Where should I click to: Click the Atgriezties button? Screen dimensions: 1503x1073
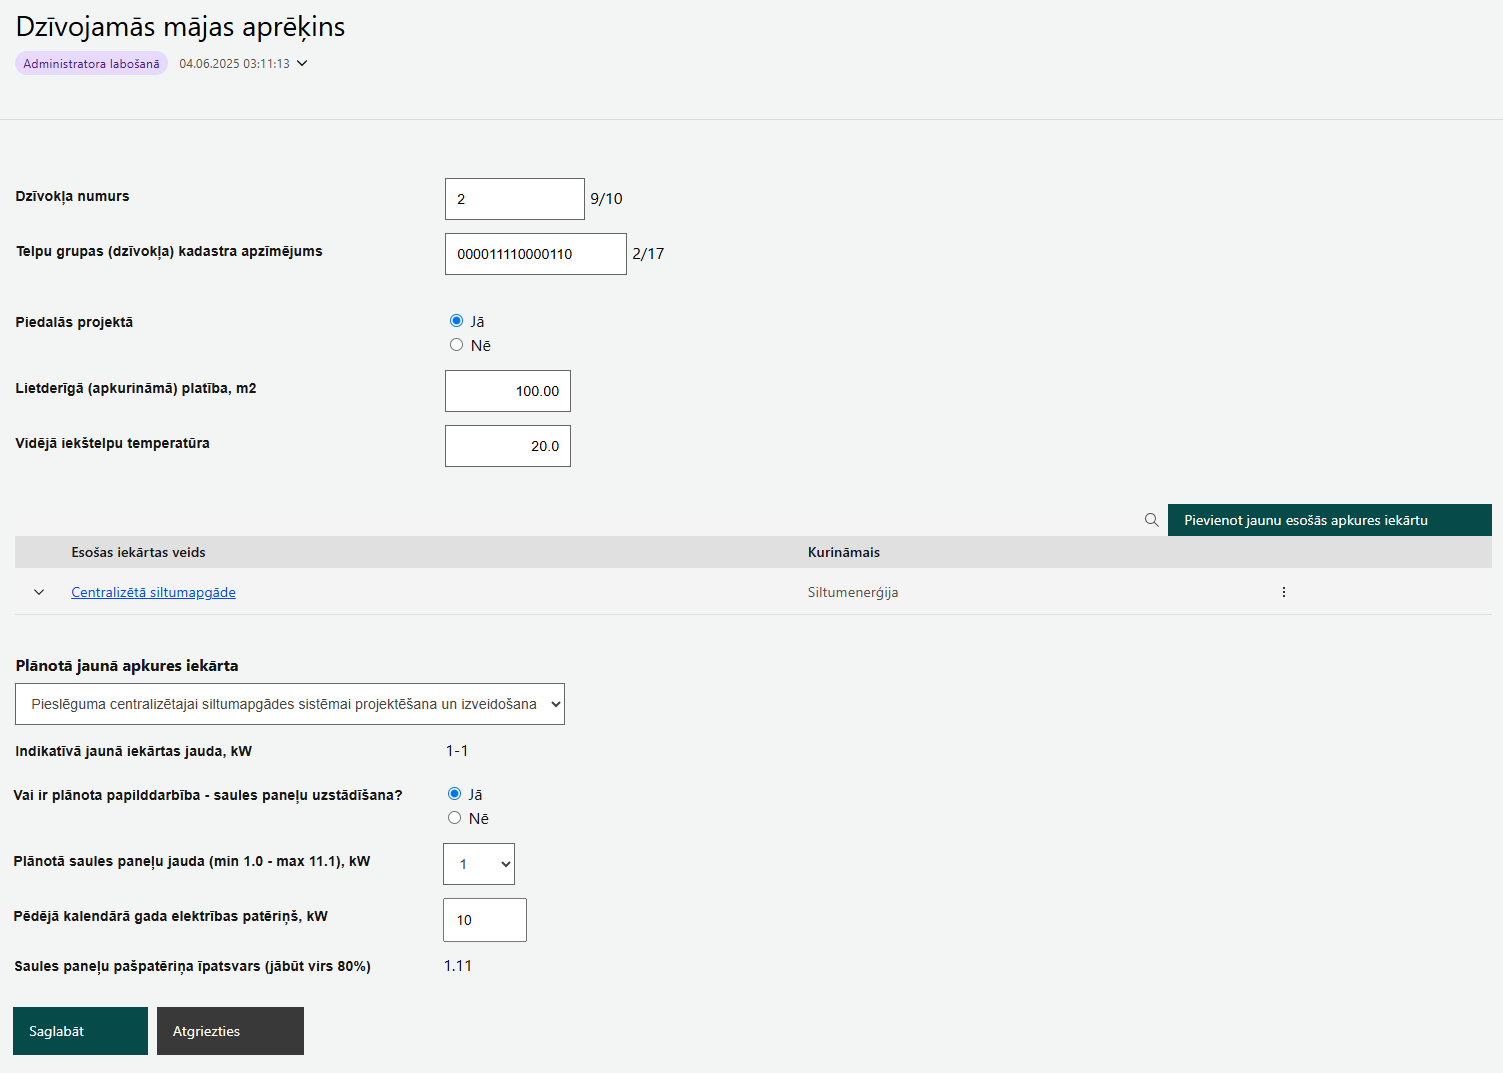230,1031
